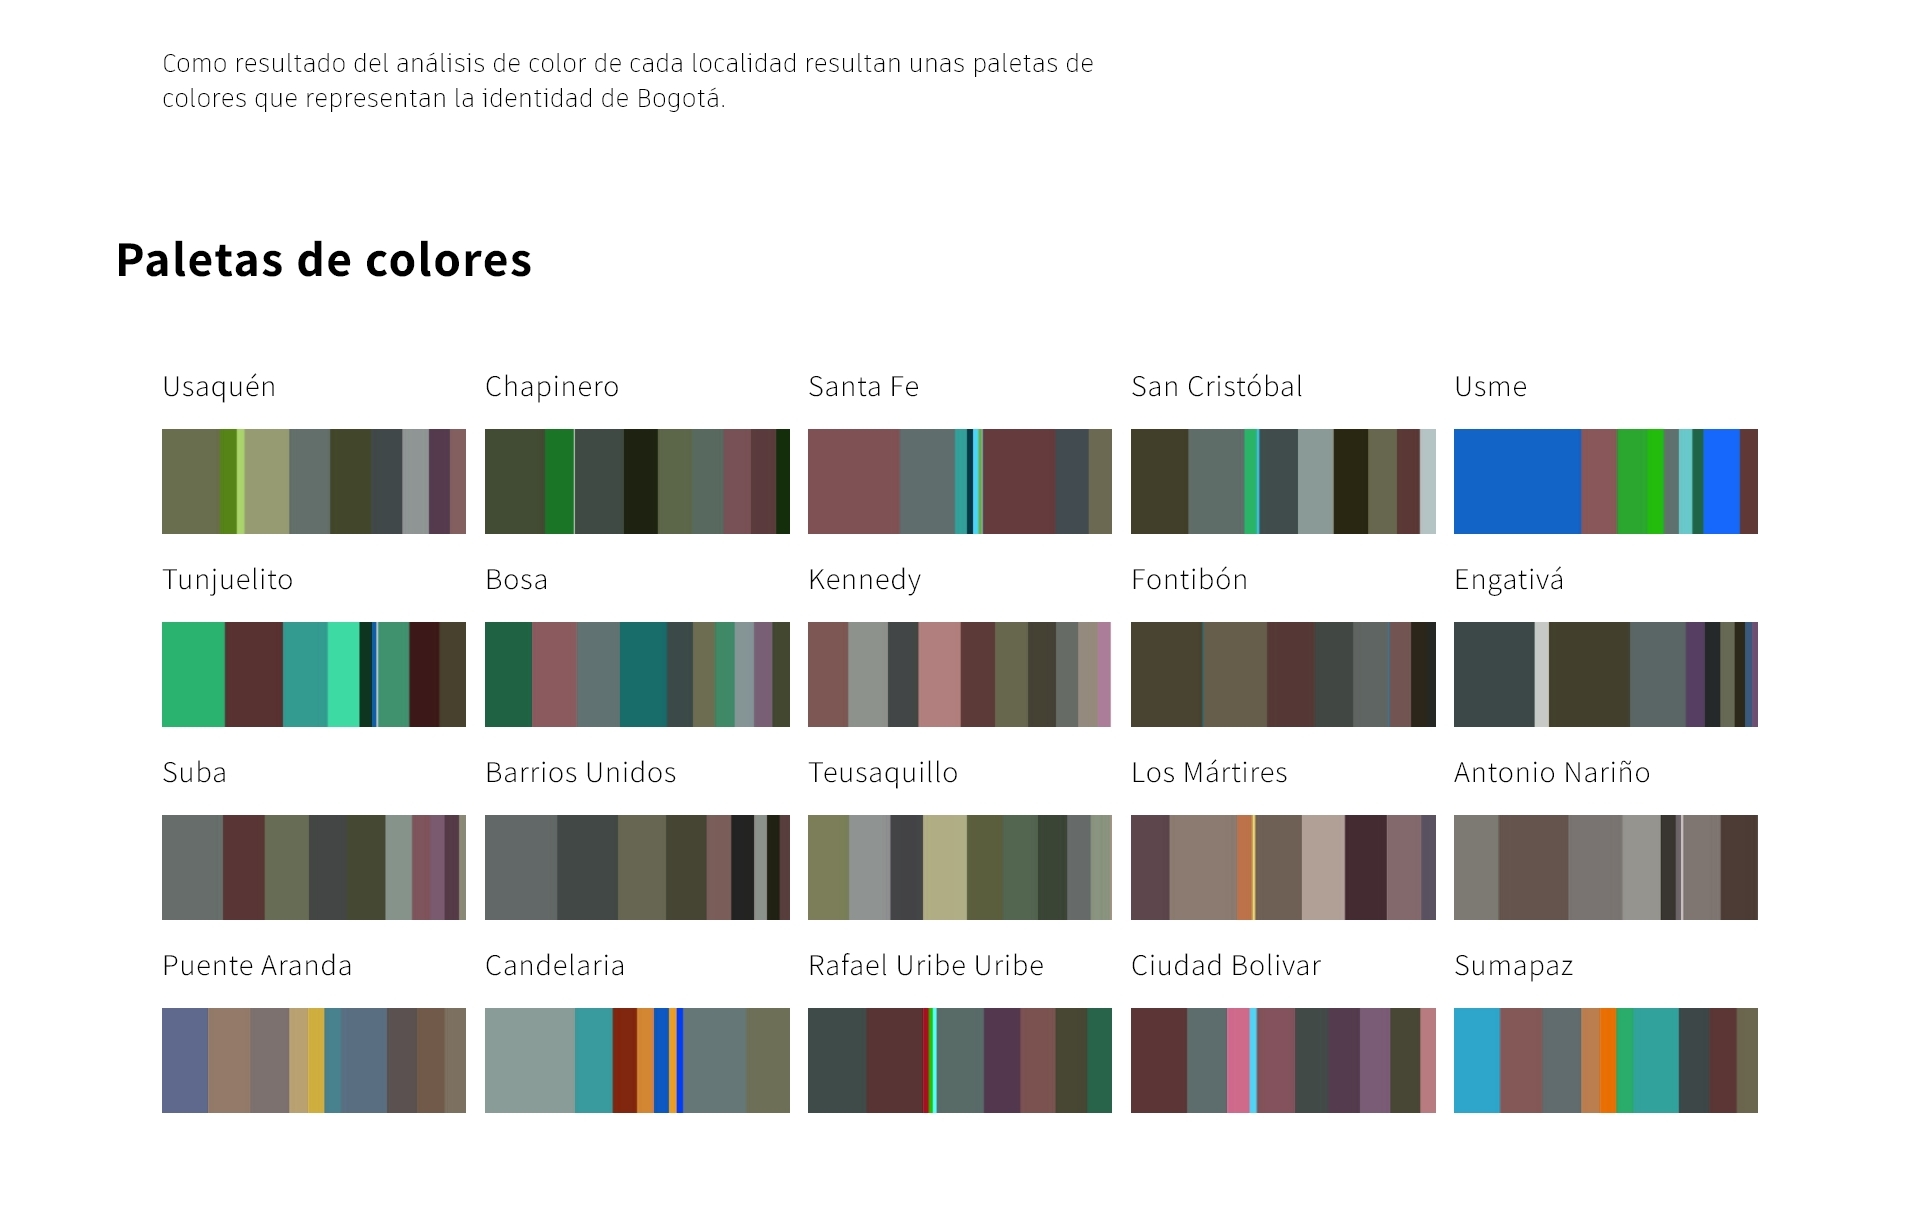Select the Fontibón label
Image resolution: width=1920 pixels, height=1226 pixels.
tap(1189, 580)
